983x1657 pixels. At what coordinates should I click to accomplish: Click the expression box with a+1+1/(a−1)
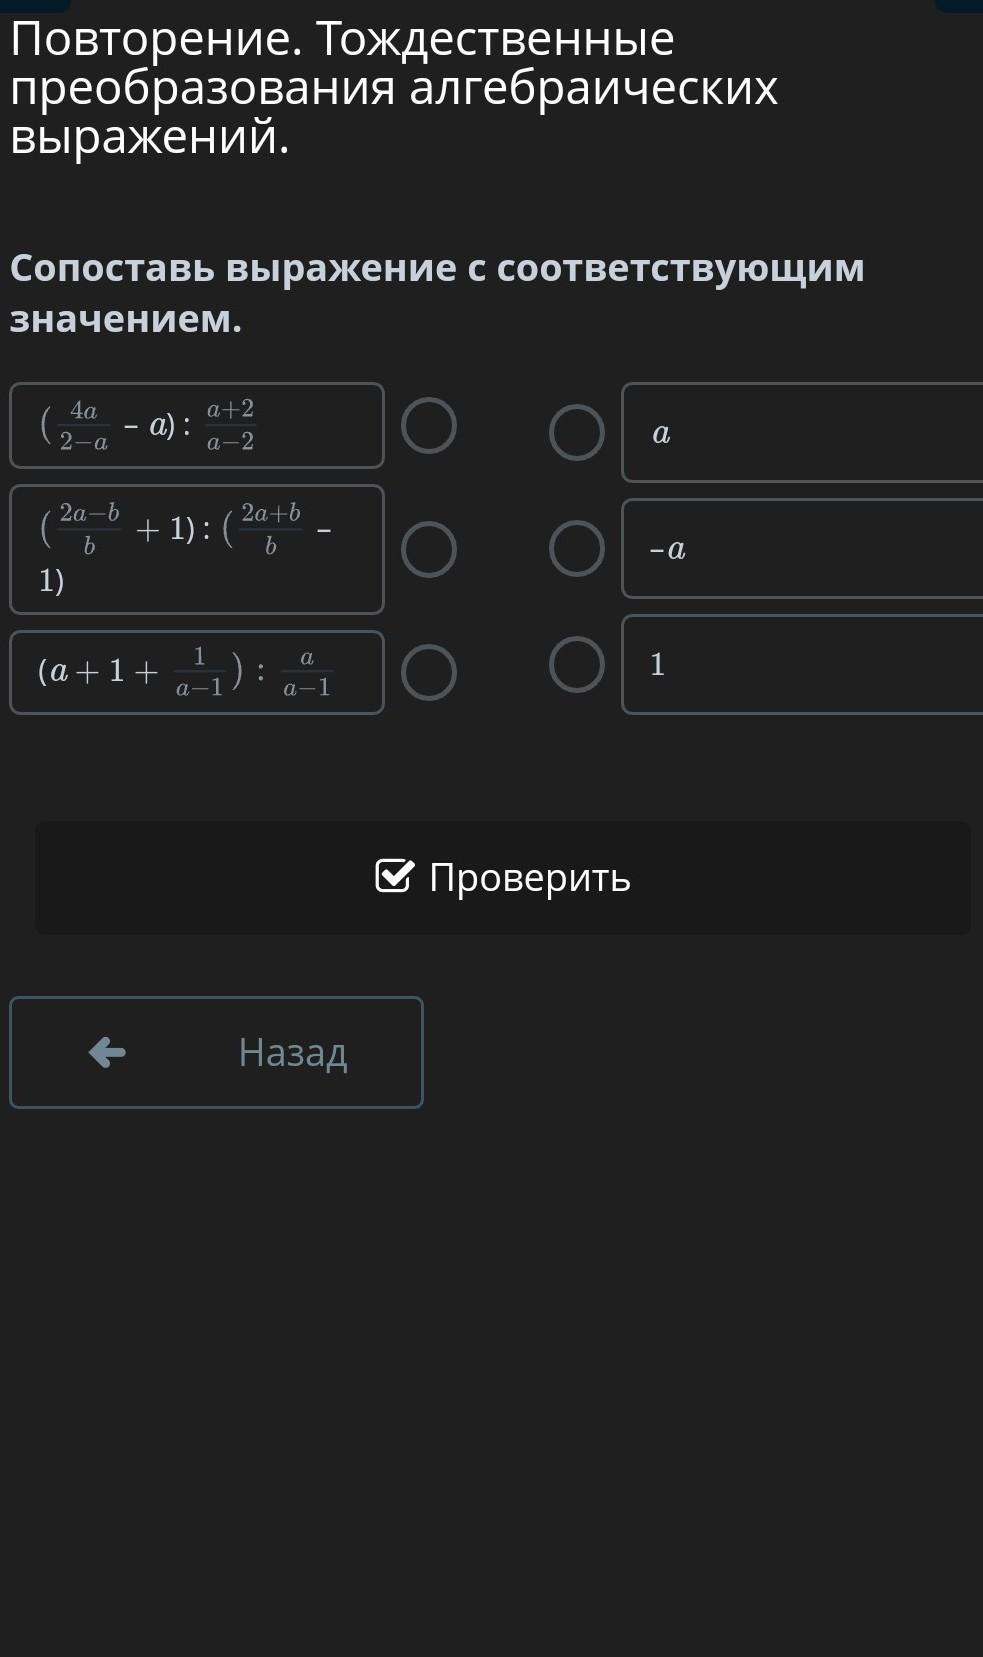tap(196, 672)
